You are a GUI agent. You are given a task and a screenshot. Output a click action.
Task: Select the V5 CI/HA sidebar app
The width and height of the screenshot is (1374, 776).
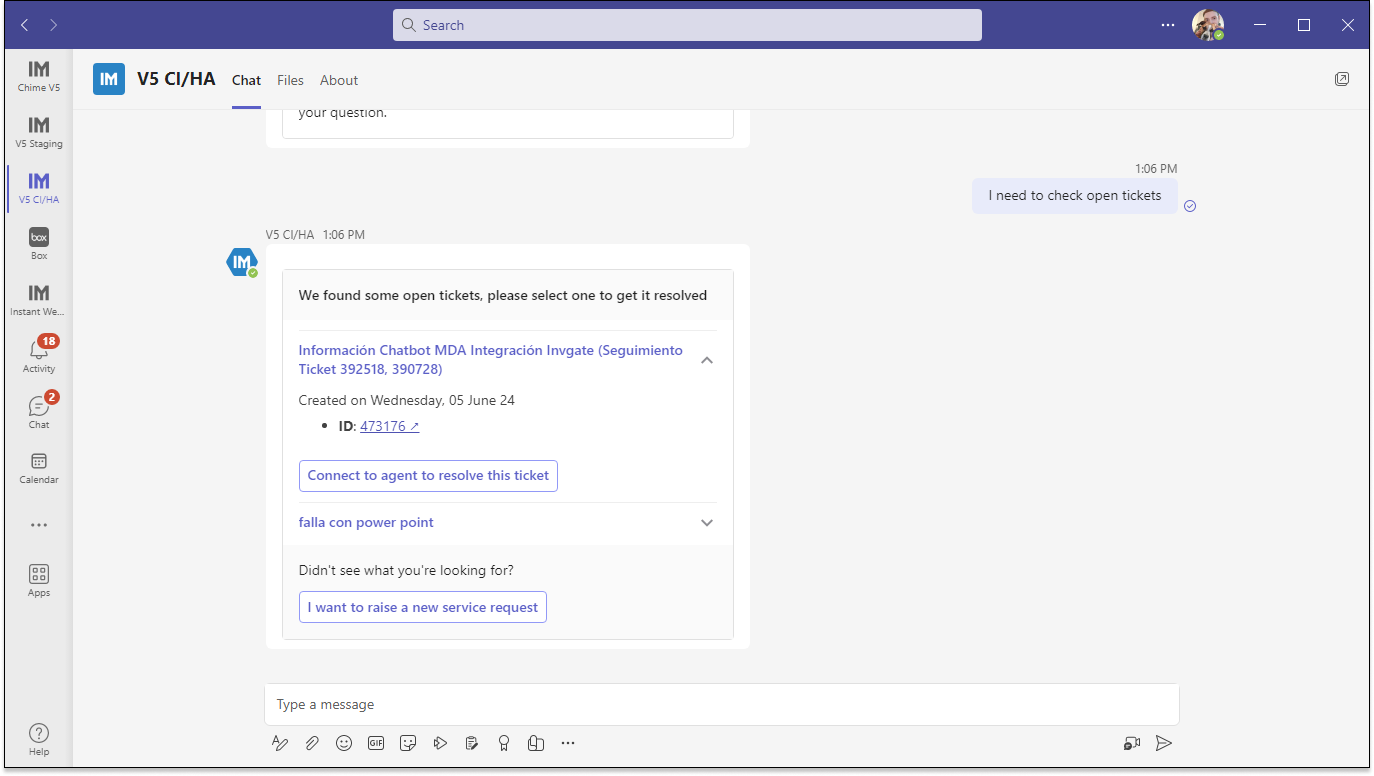(39, 188)
